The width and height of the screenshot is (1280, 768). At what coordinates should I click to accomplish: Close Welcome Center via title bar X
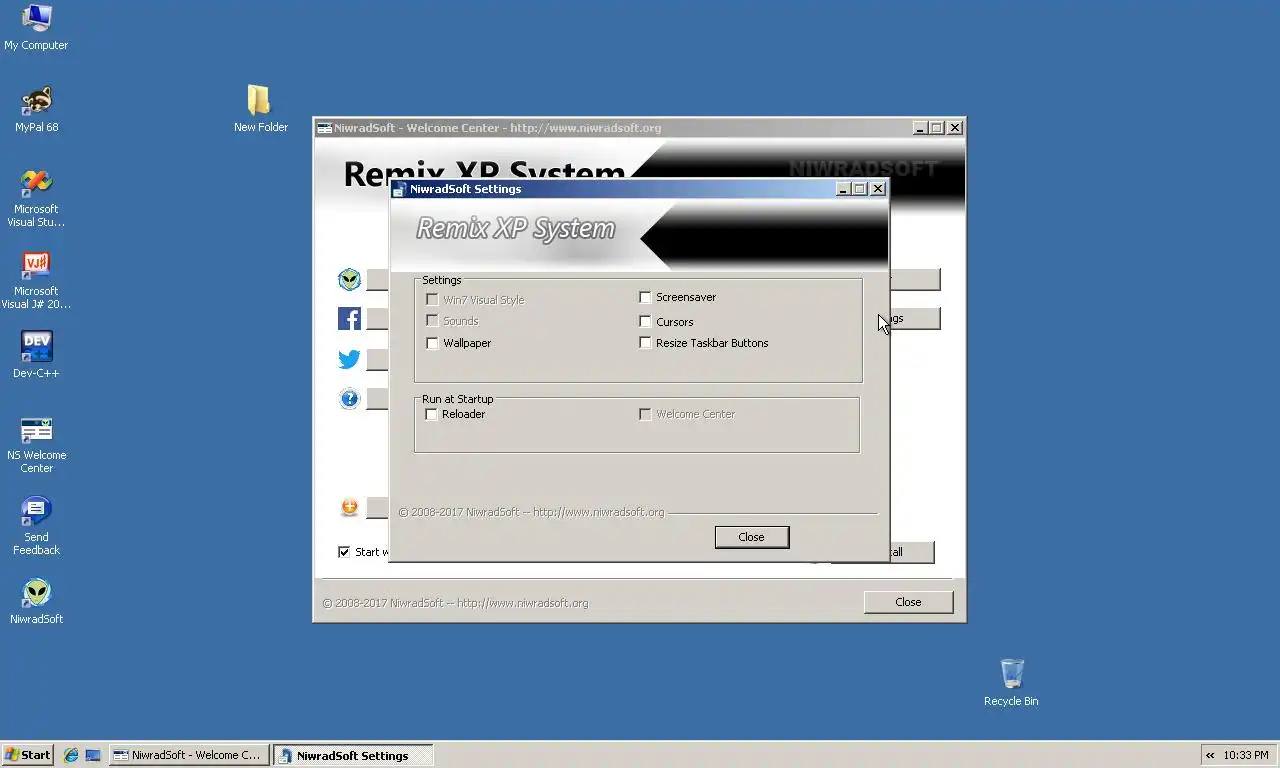click(x=955, y=128)
